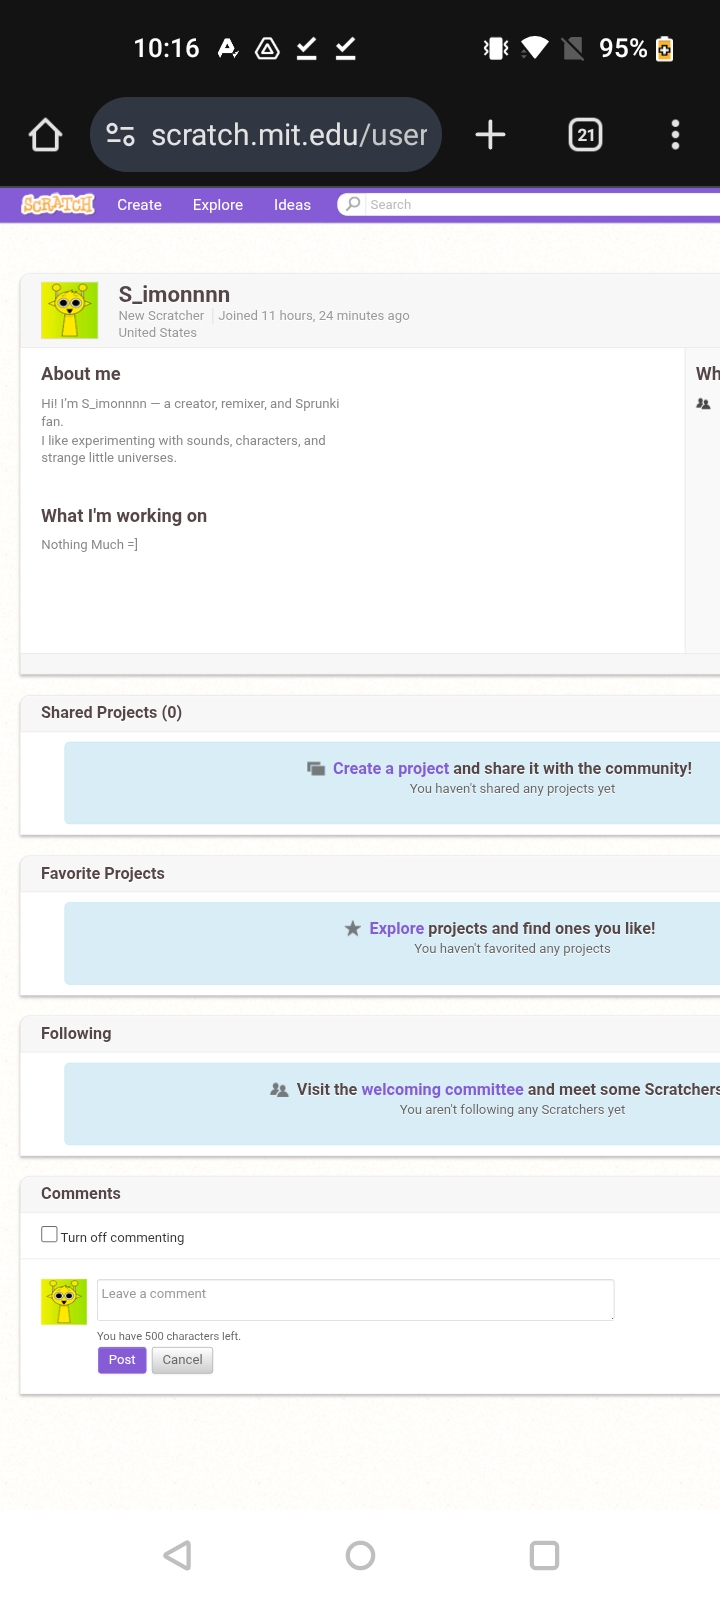Viewport: 720px width, 1600px height.
Task: Click the Explore projects link
Action: pos(396,928)
